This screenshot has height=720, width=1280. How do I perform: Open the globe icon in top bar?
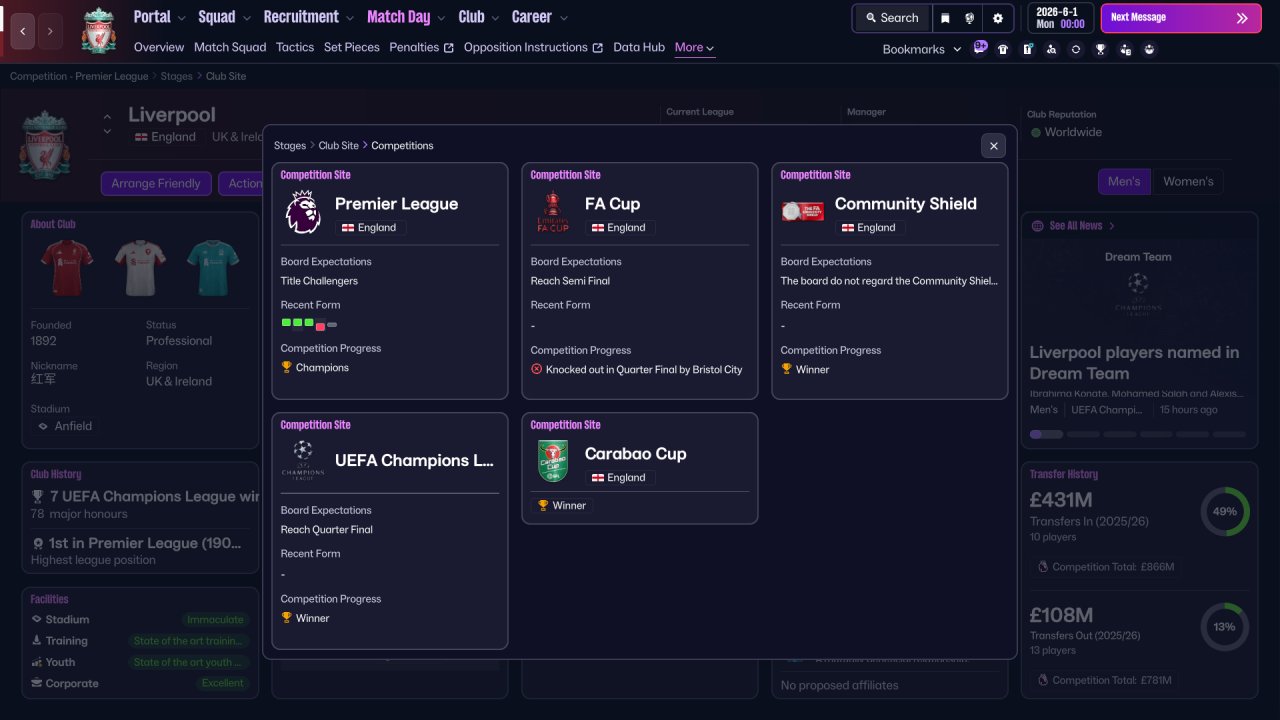click(970, 18)
